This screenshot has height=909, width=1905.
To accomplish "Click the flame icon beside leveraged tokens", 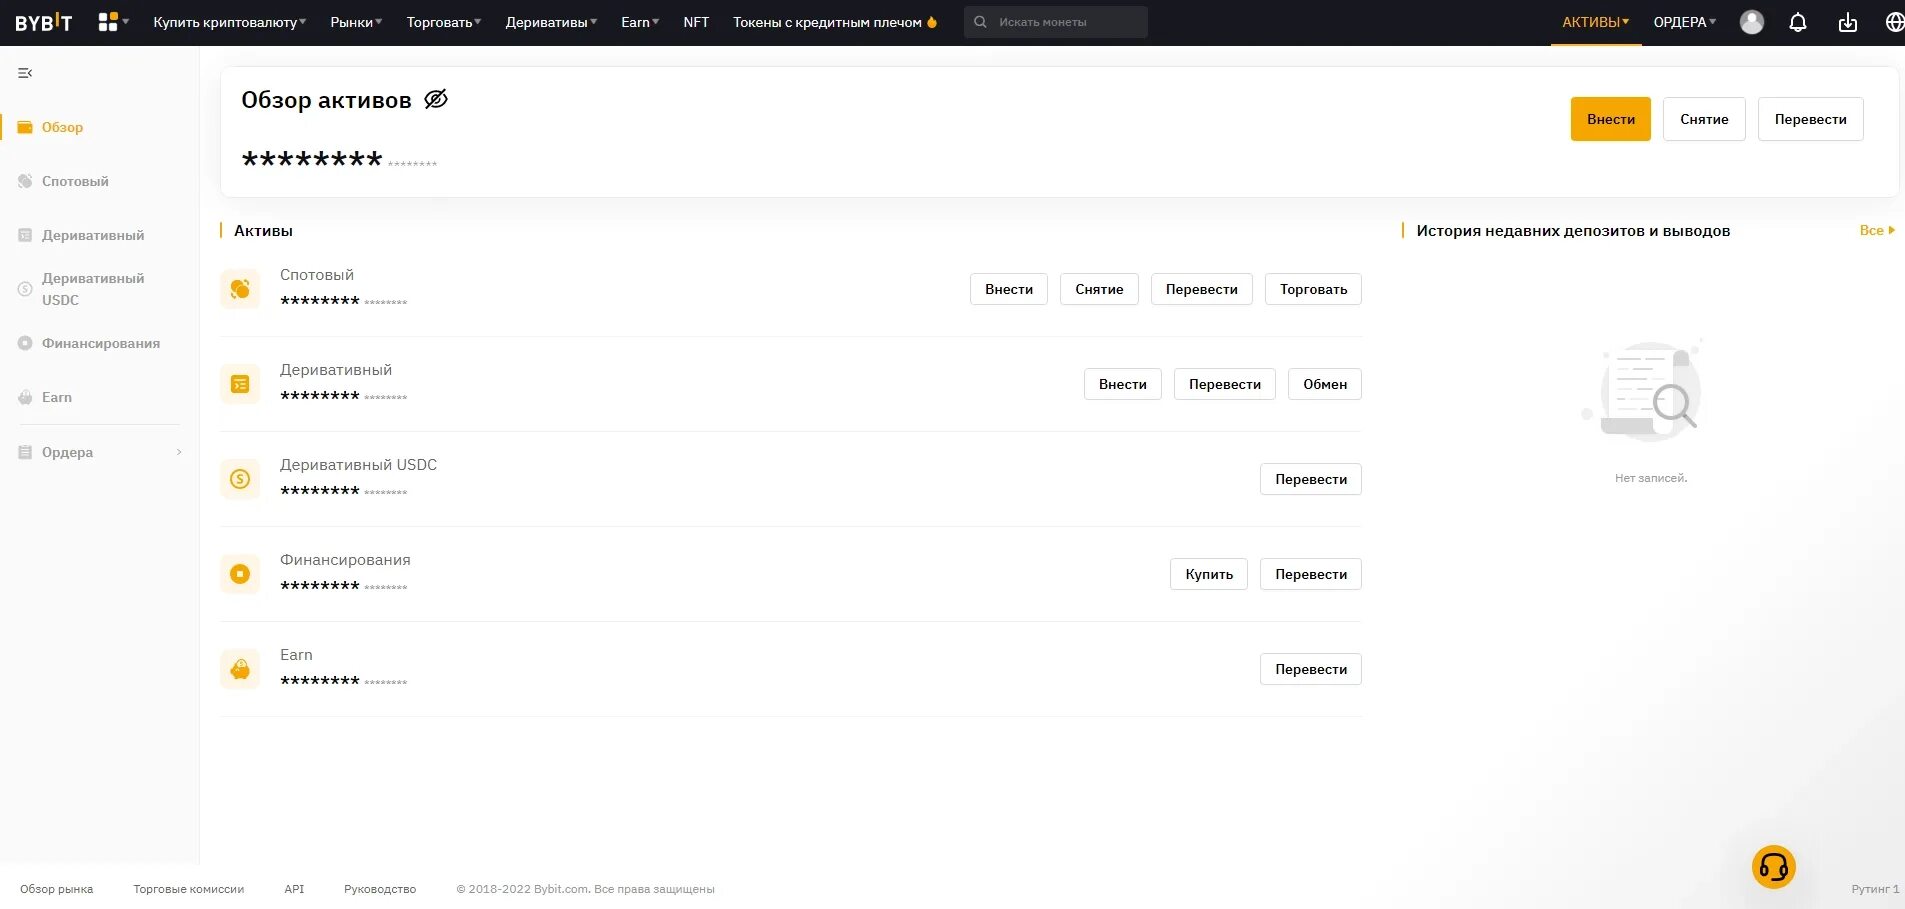I will click(932, 22).
